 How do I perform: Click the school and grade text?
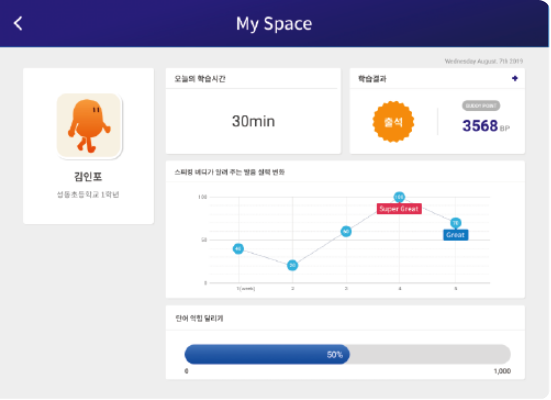click(x=88, y=195)
